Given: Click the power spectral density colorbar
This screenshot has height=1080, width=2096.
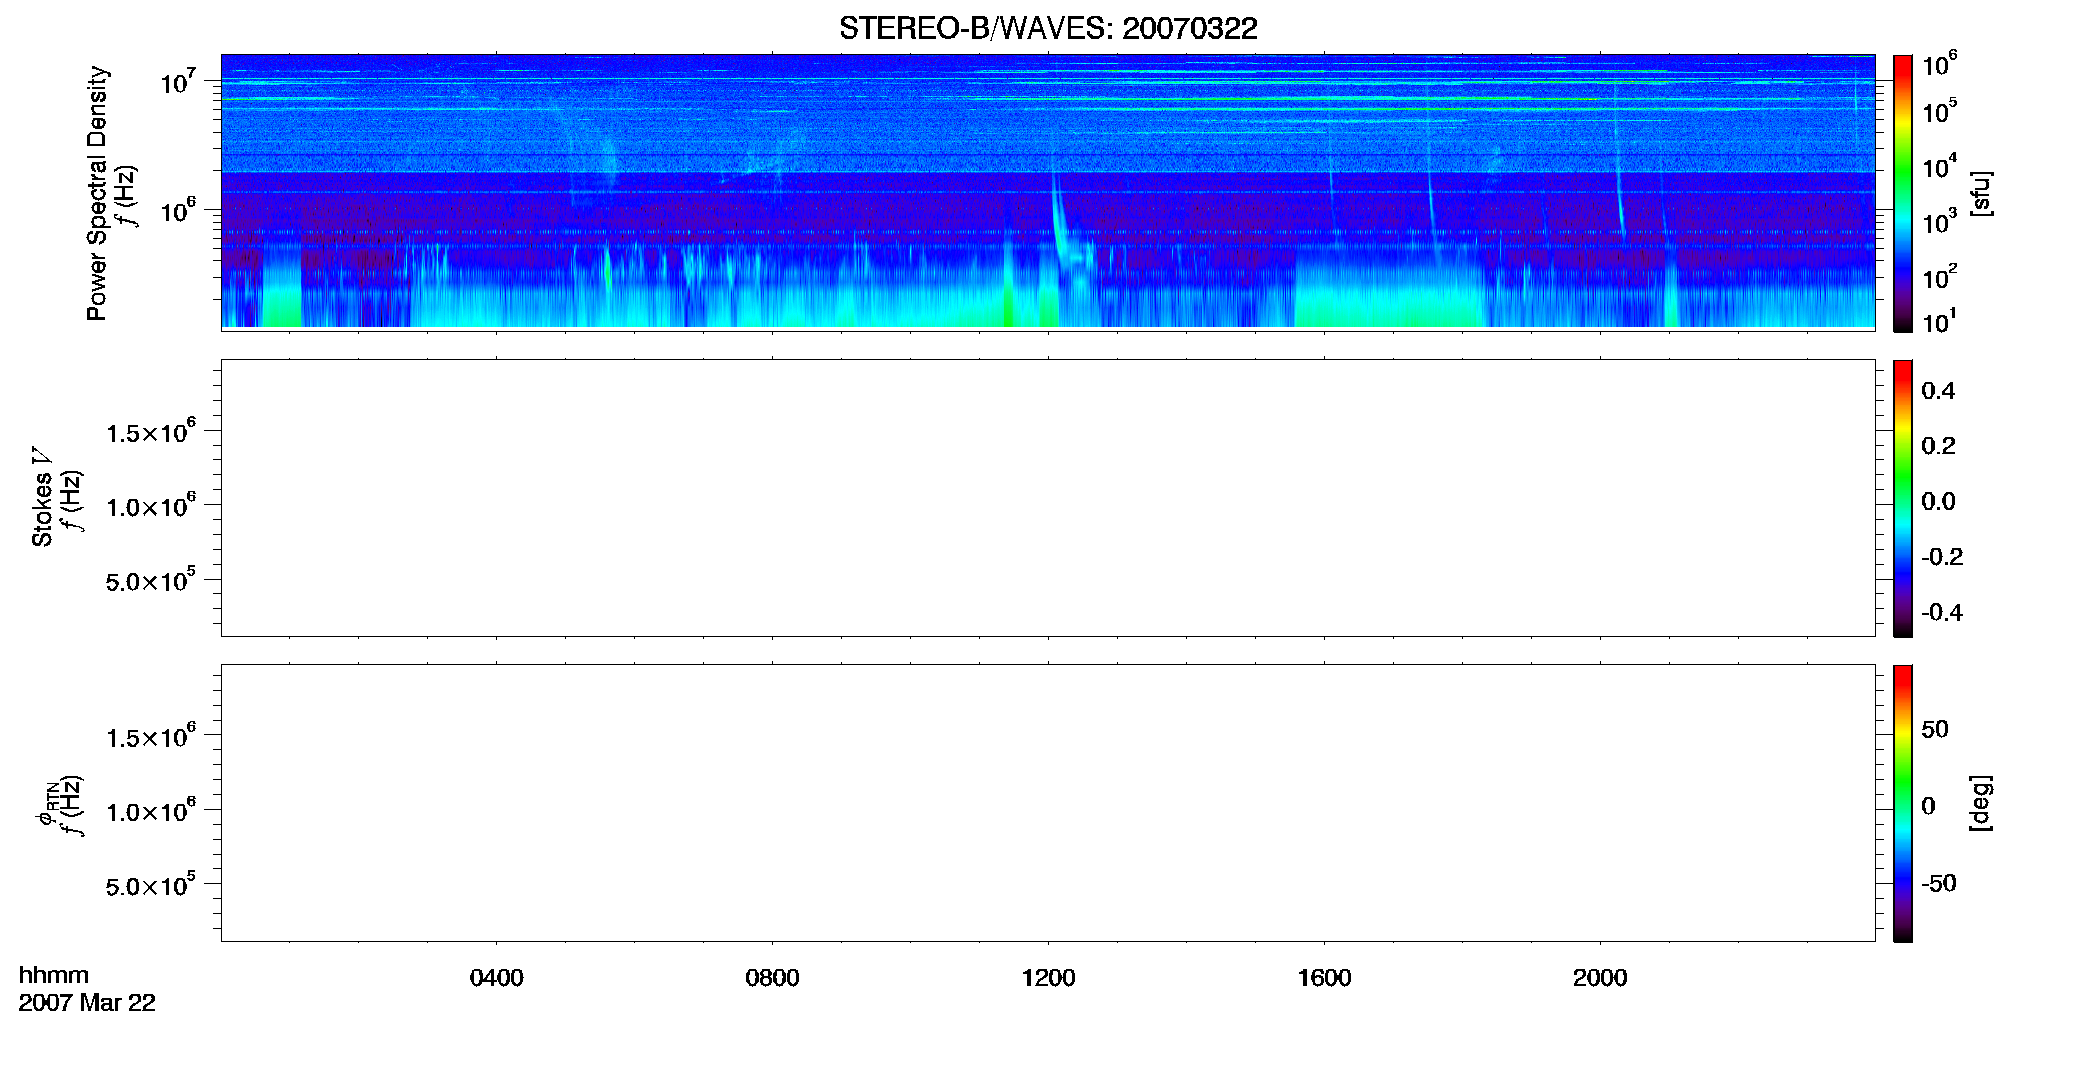Looking at the screenshot, I should click(1902, 193).
